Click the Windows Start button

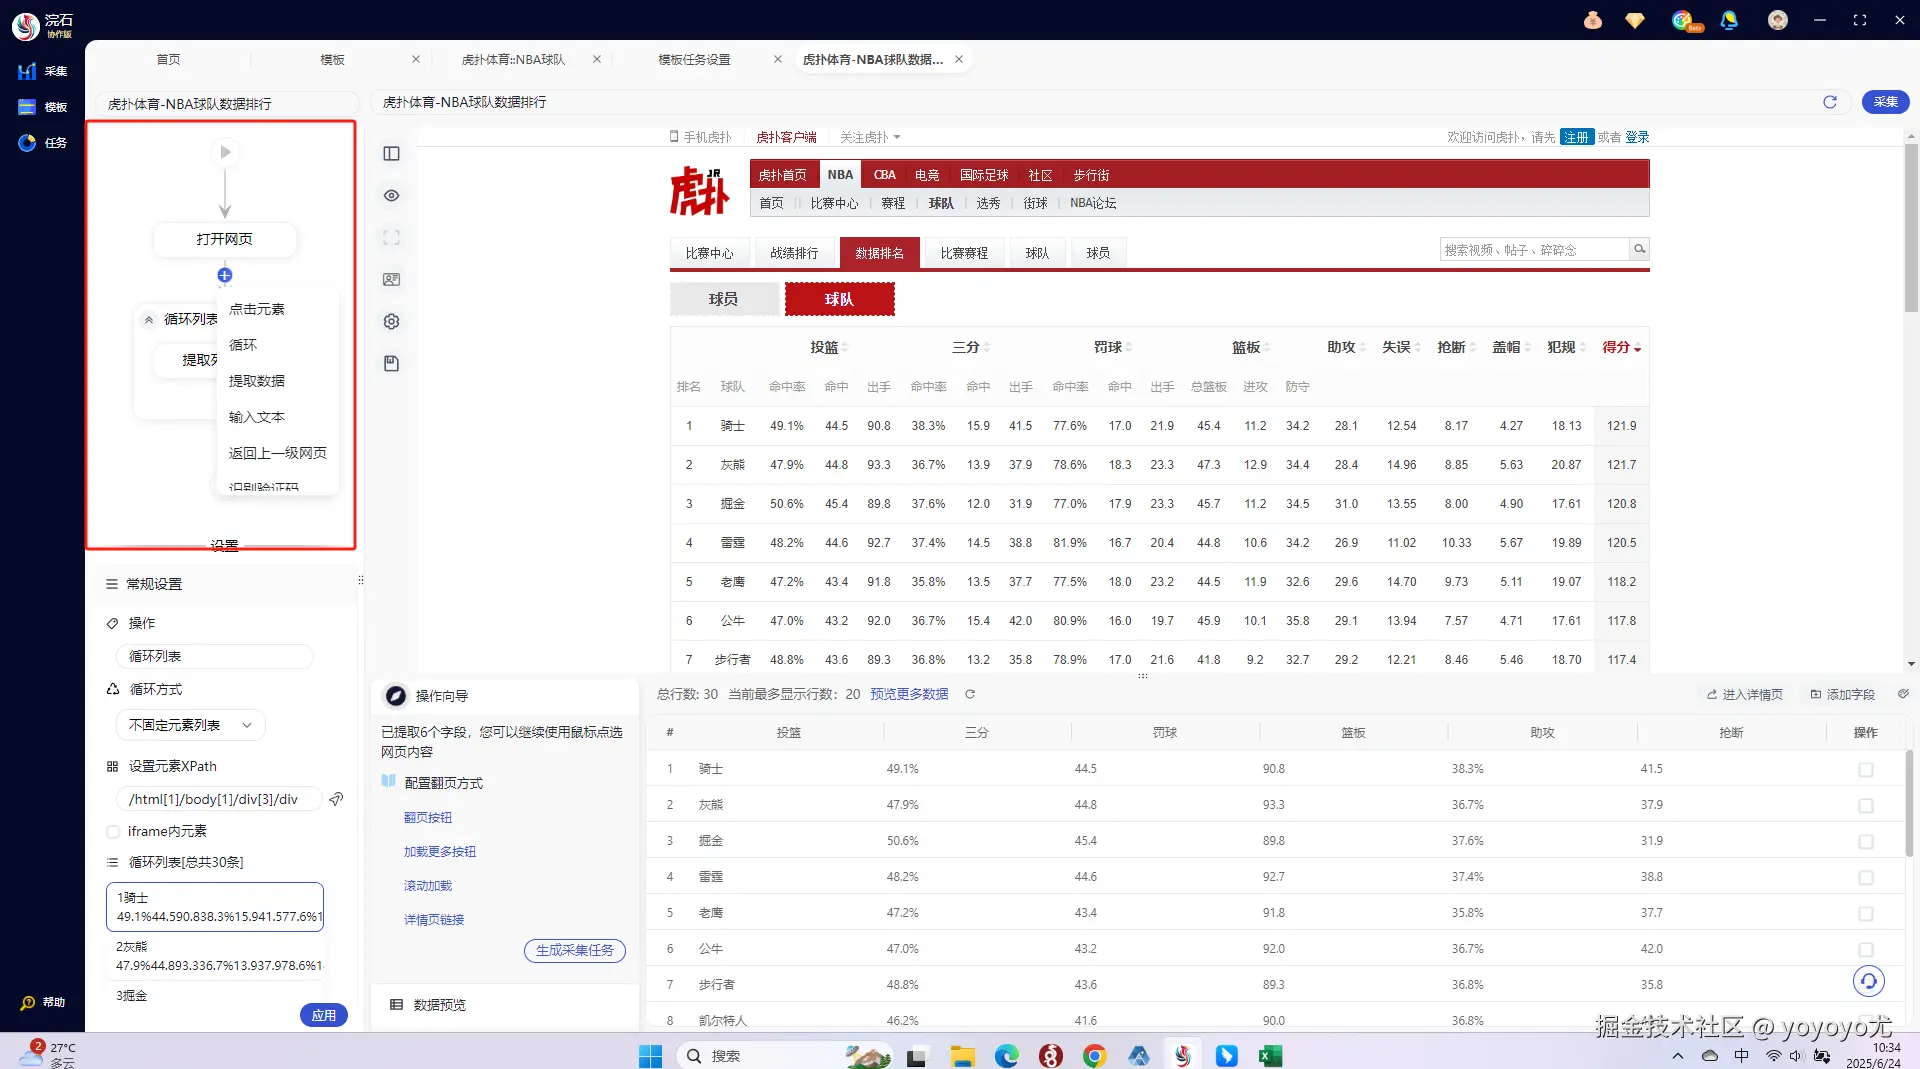[650, 1056]
